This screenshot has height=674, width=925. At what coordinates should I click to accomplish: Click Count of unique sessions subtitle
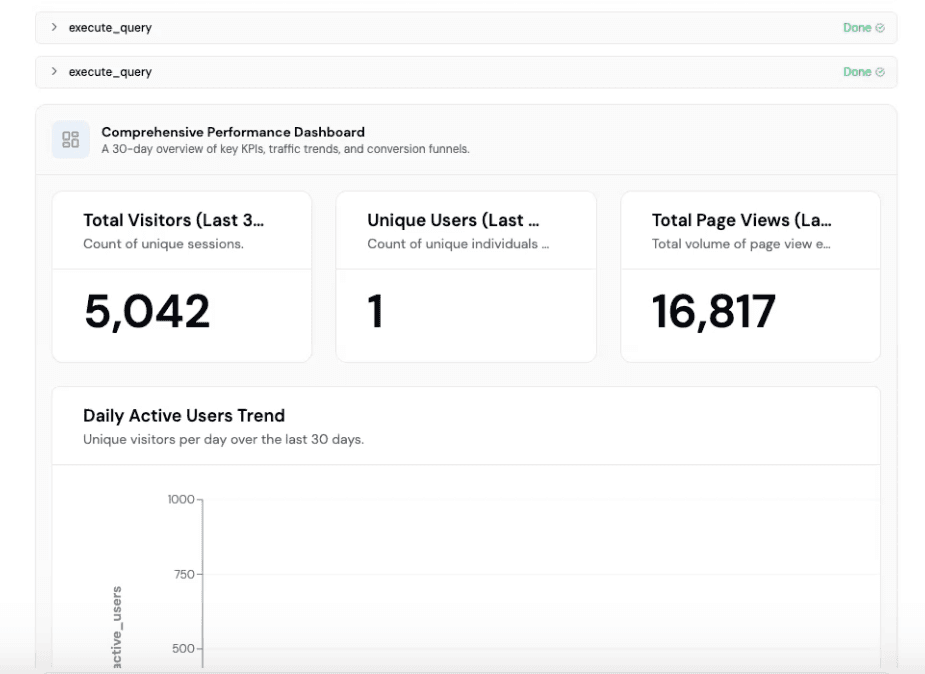pos(163,244)
